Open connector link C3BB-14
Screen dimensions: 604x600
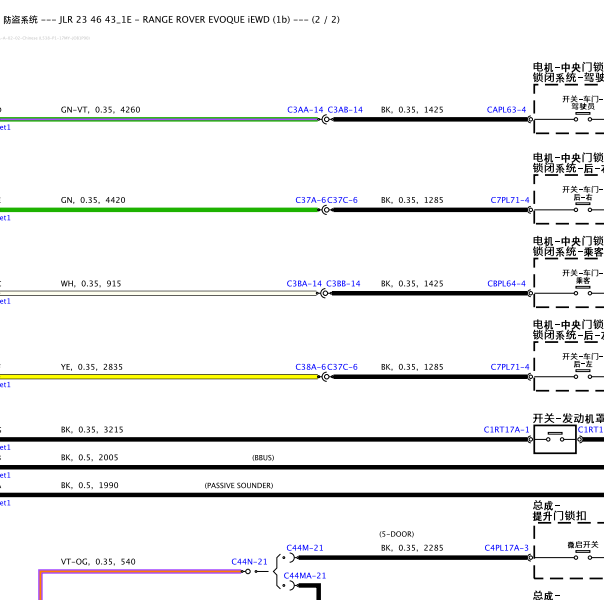343,284
